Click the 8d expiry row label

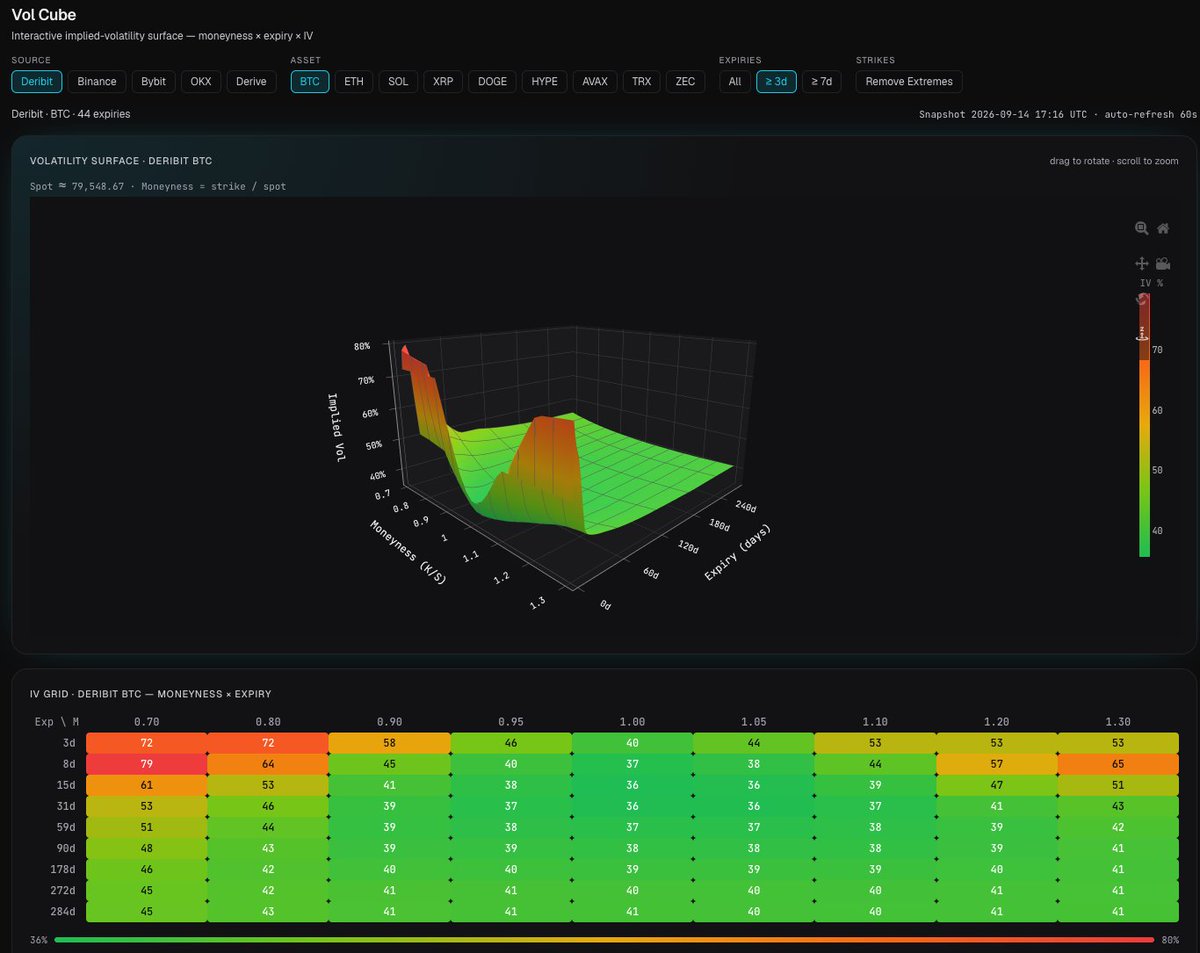pos(70,764)
